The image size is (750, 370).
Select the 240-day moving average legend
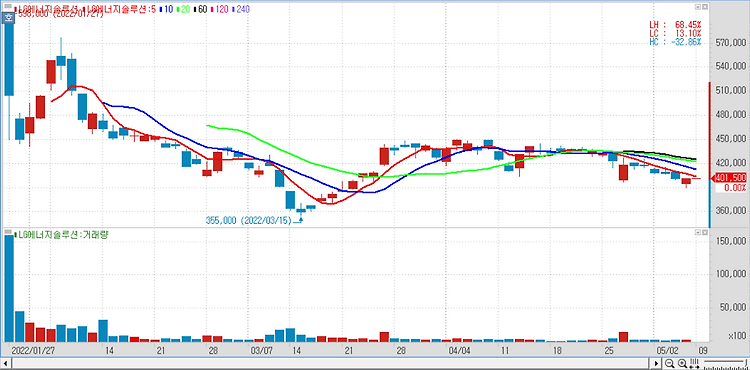pos(241,9)
